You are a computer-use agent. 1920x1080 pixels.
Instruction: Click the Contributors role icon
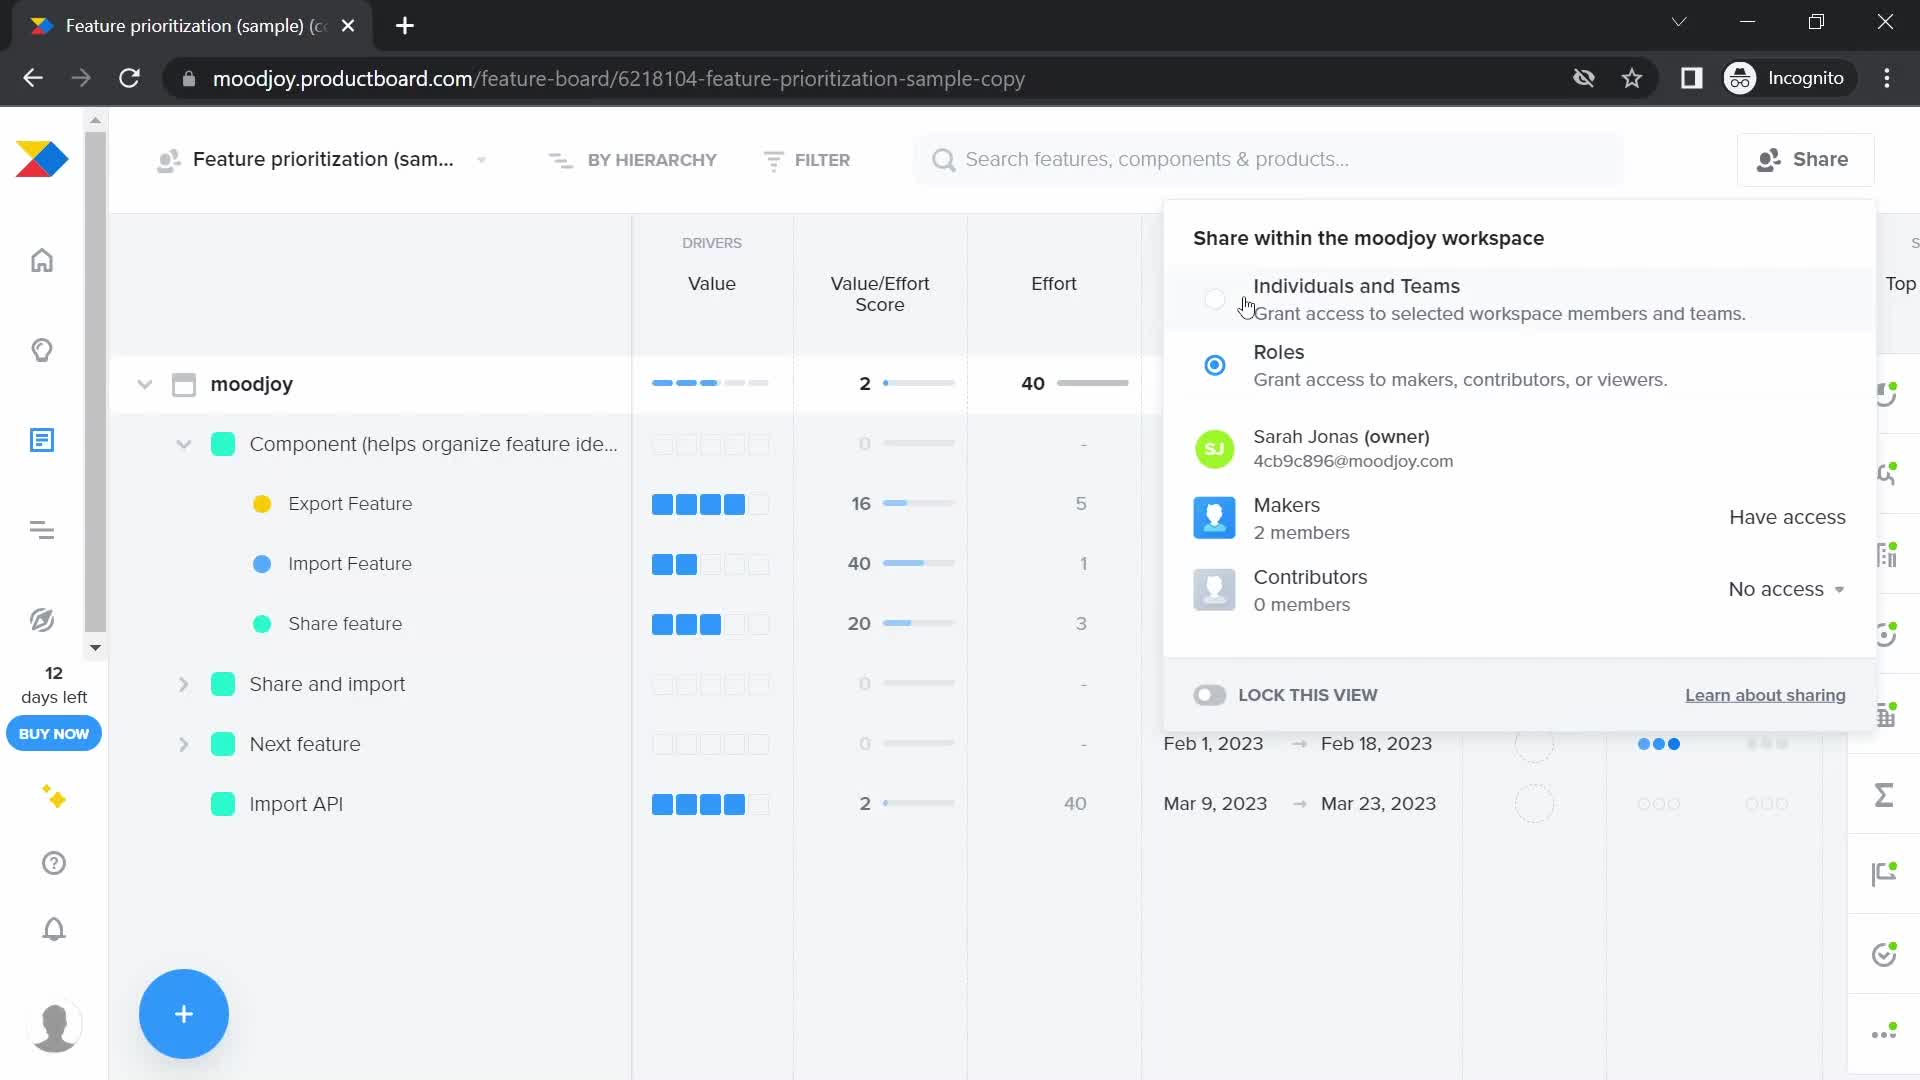coord(1214,590)
